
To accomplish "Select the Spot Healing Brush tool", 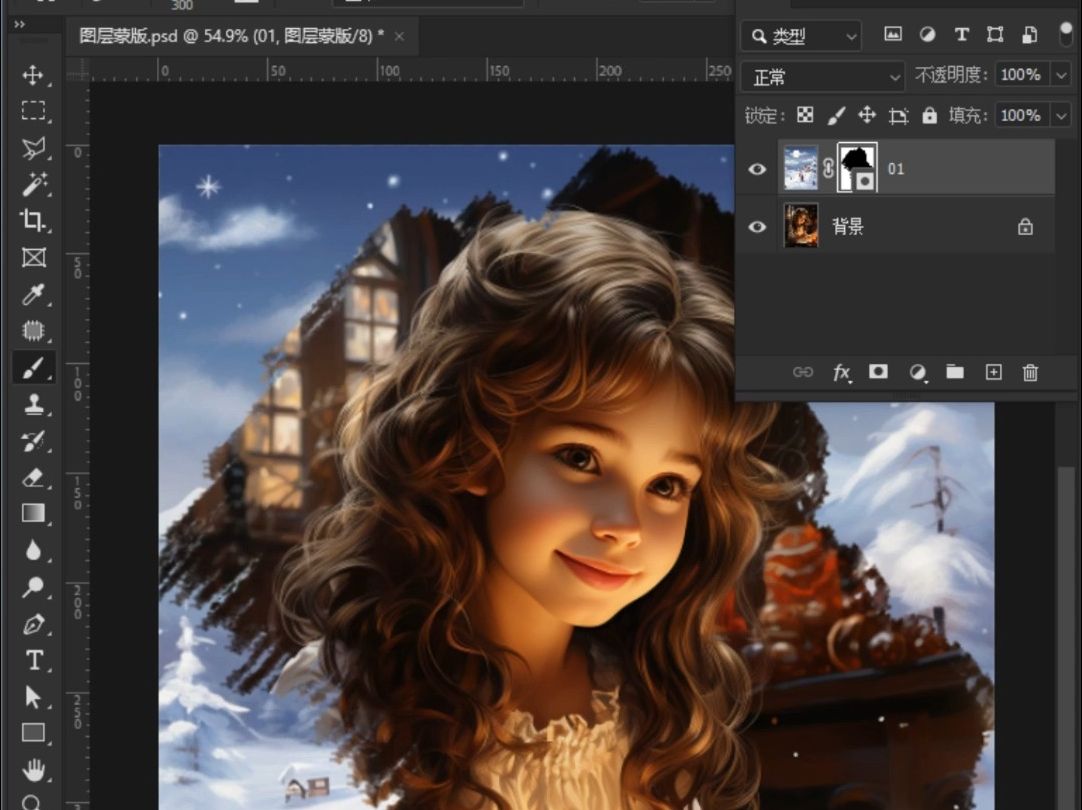I will point(32,331).
